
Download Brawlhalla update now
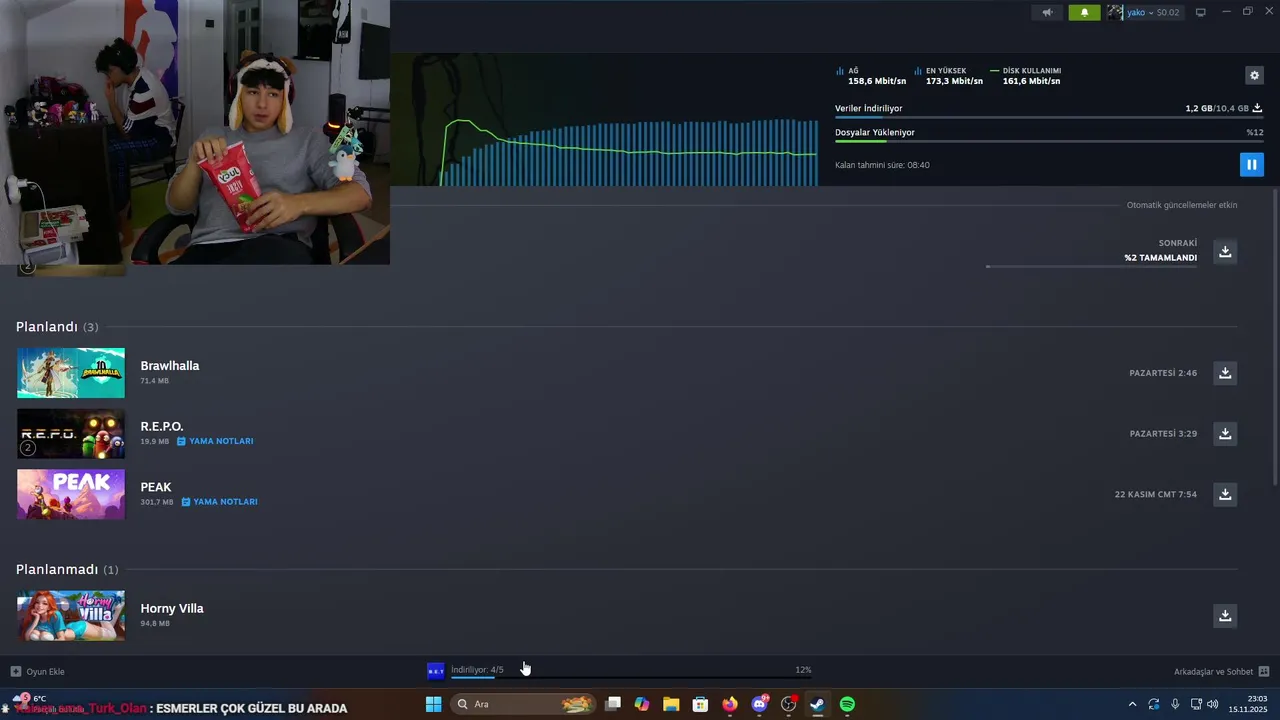pos(1225,373)
